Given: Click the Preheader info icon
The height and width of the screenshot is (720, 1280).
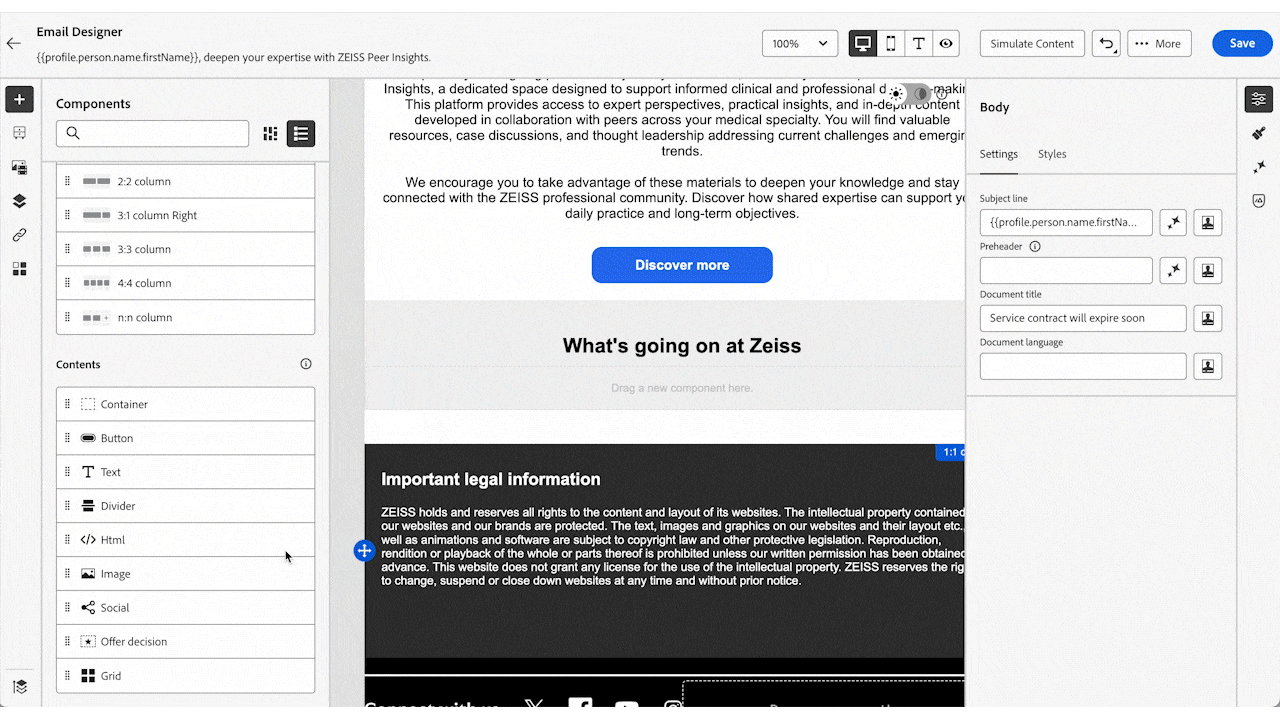Looking at the screenshot, I should [x=1035, y=246].
